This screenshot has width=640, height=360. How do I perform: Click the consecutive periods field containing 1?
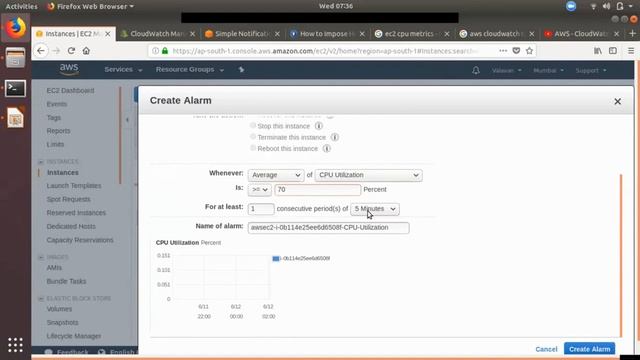point(261,209)
